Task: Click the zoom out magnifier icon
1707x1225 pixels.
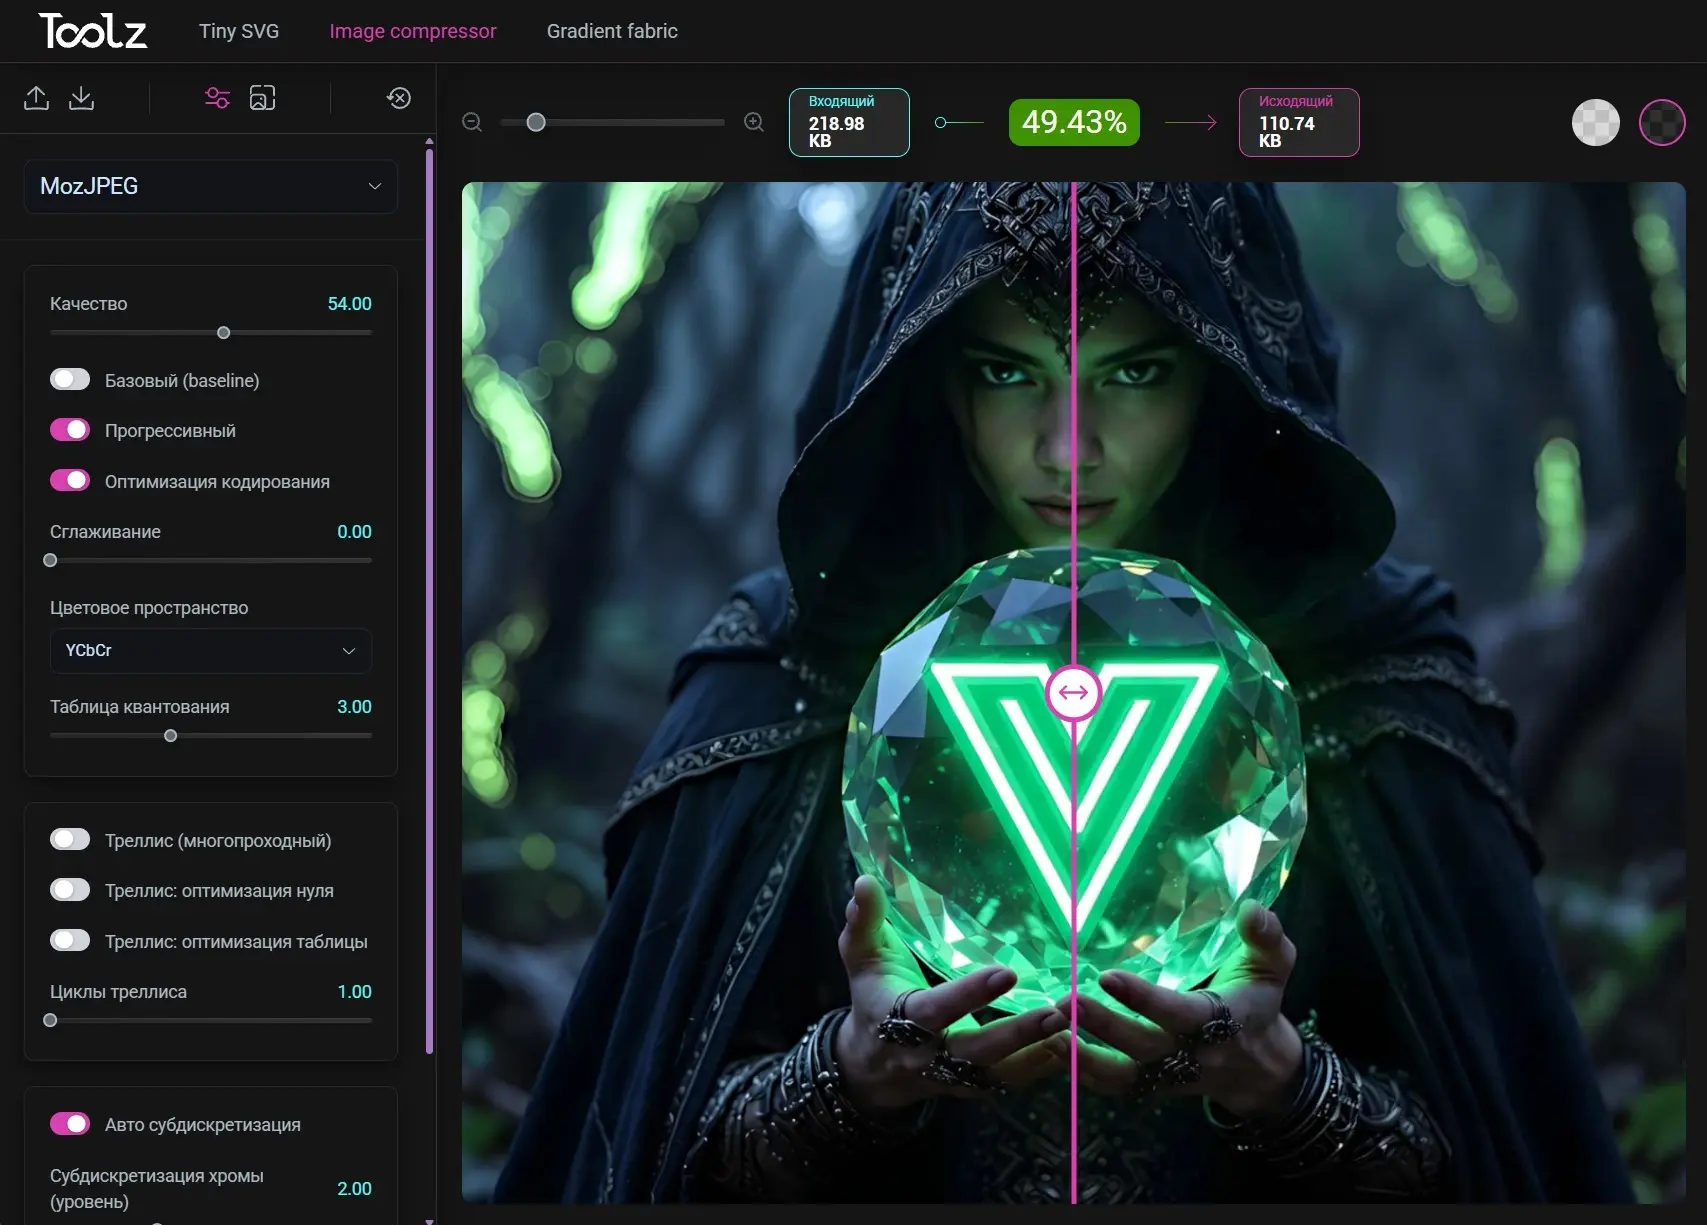Action: [x=472, y=122]
